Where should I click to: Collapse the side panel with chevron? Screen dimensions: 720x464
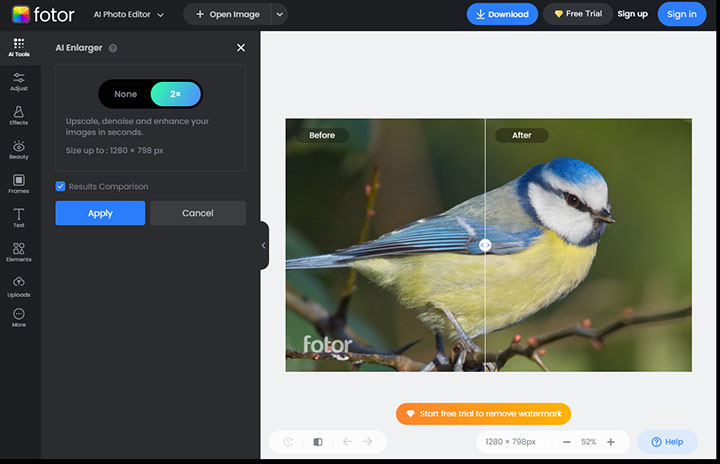[x=264, y=245]
